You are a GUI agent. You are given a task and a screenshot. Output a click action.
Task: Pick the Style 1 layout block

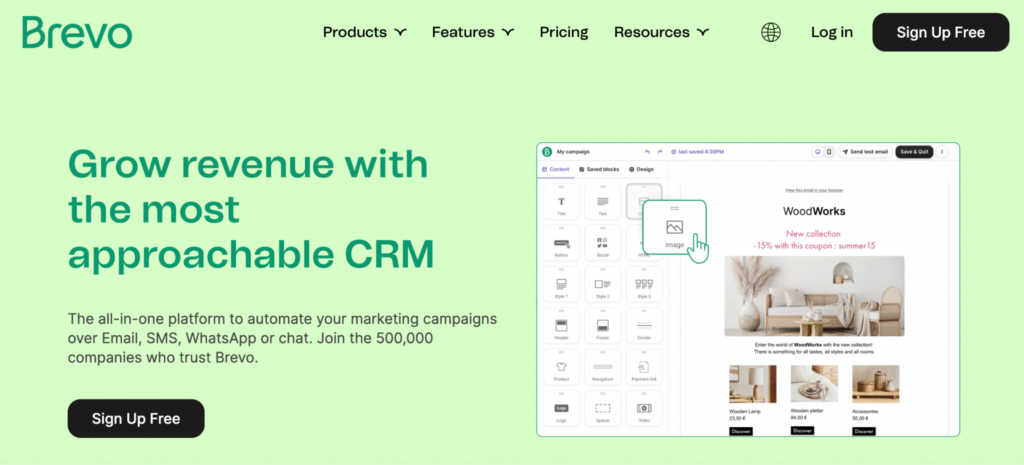(x=561, y=284)
